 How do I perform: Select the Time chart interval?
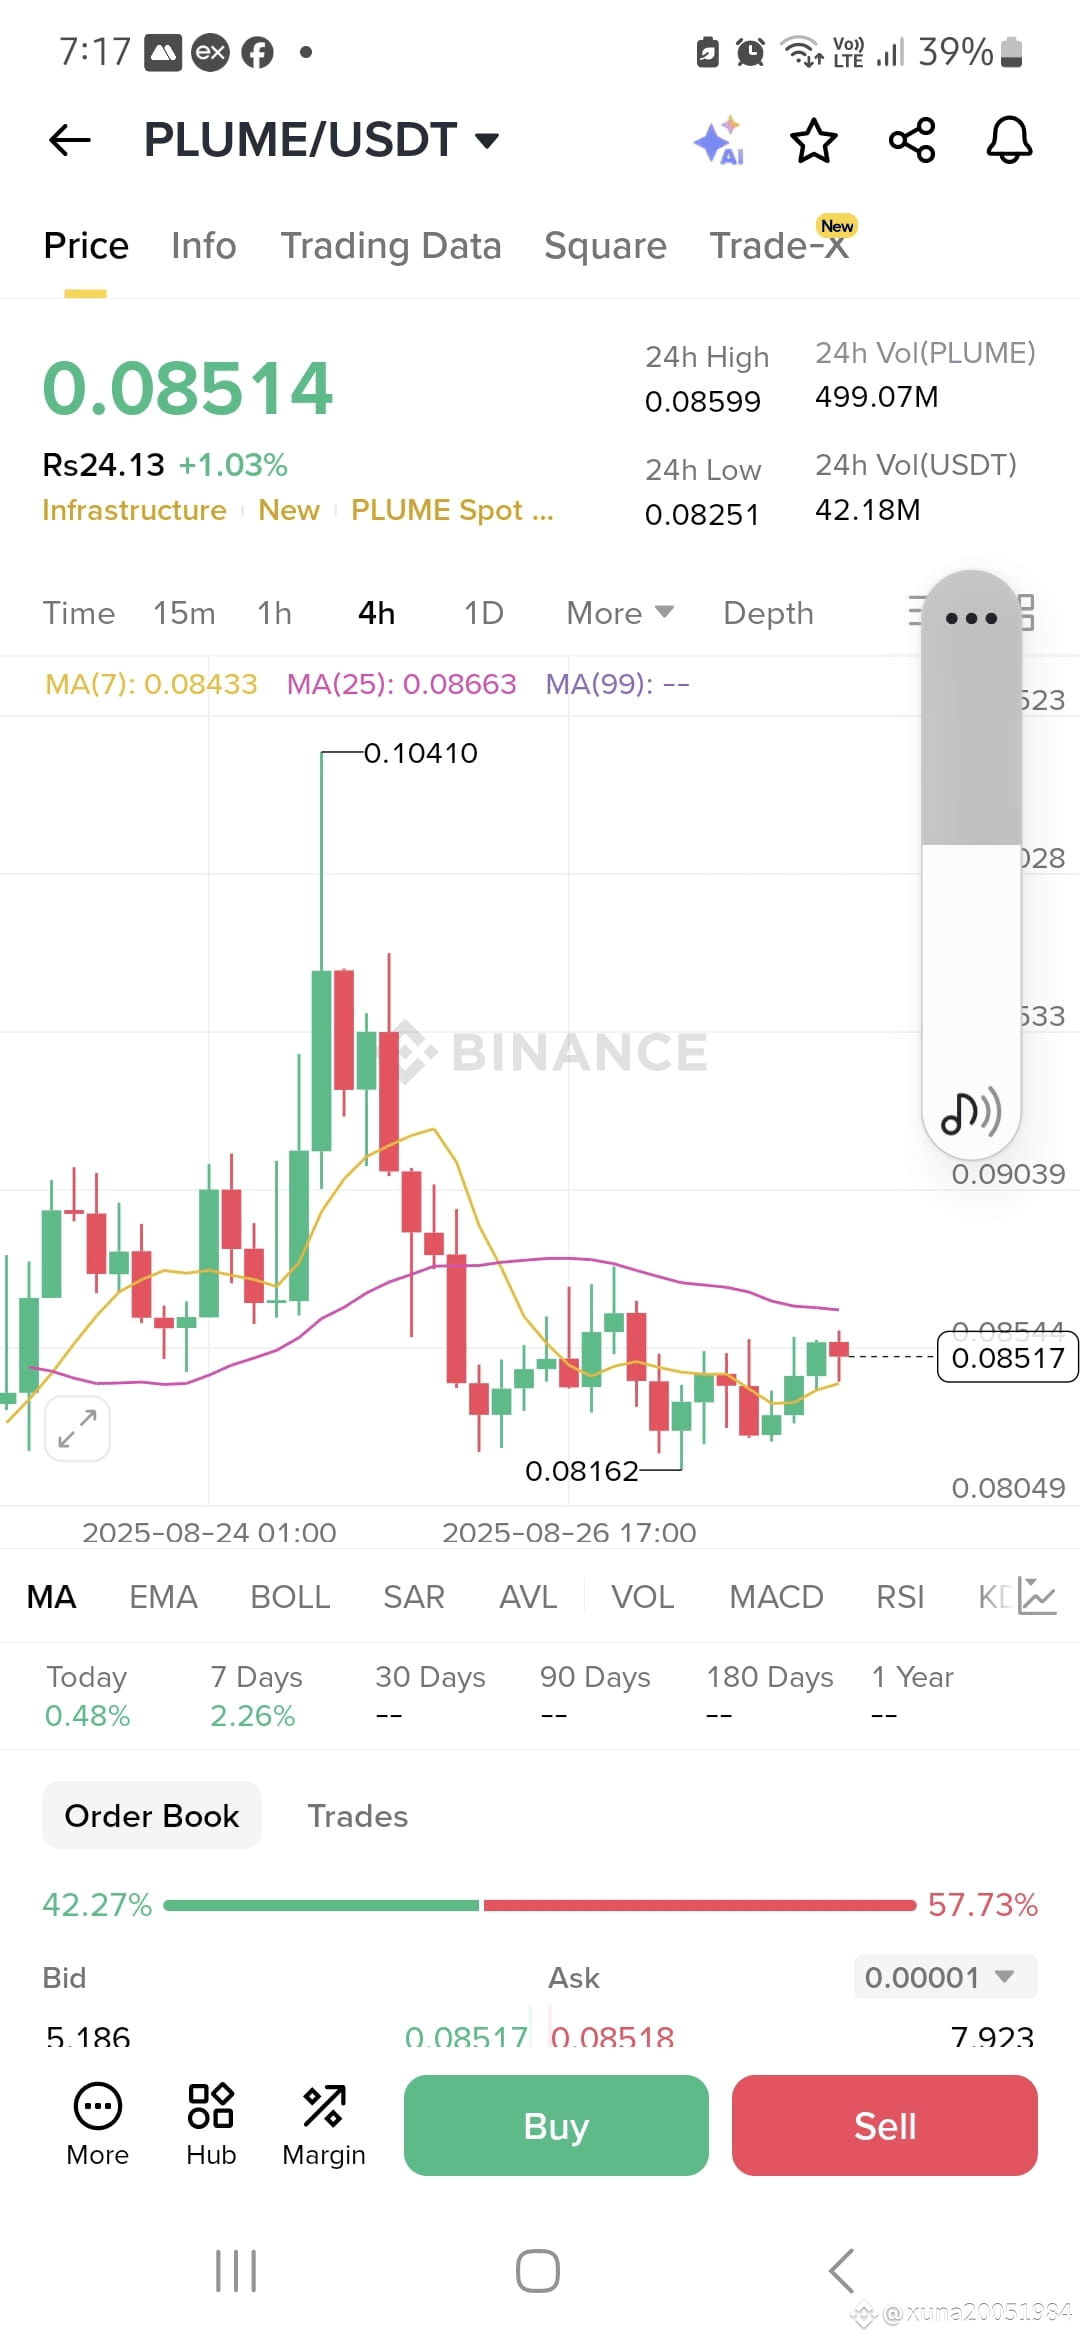click(79, 613)
